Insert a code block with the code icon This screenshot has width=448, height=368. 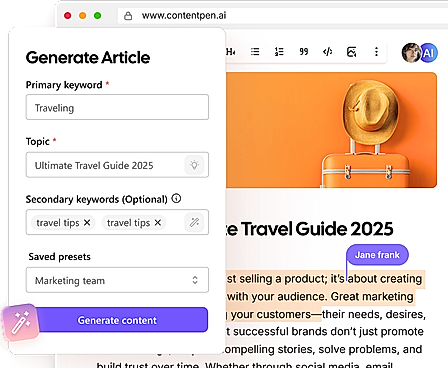point(328,52)
